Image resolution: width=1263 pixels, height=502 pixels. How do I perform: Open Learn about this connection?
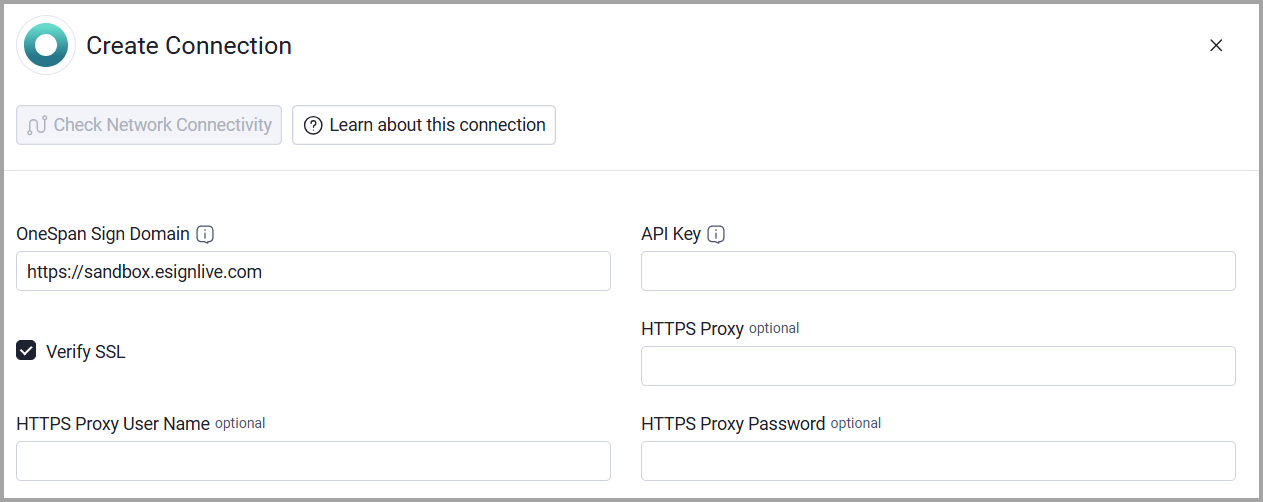point(424,125)
